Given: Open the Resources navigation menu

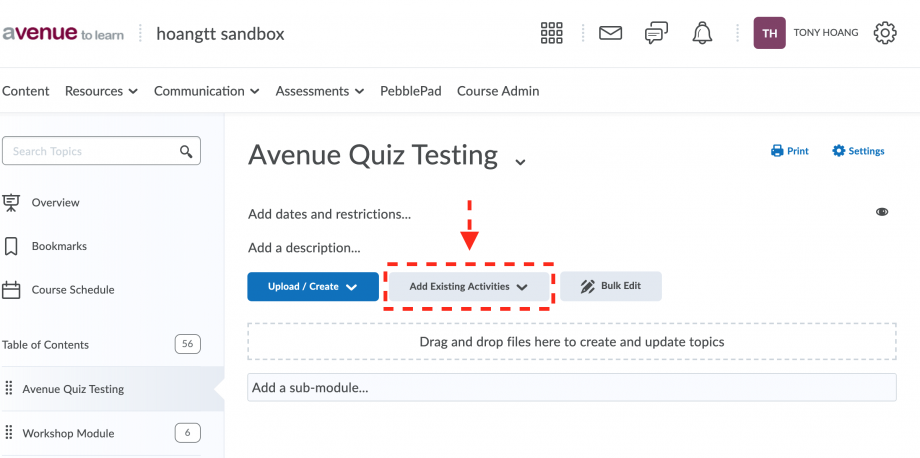Looking at the screenshot, I should tap(101, 91).
